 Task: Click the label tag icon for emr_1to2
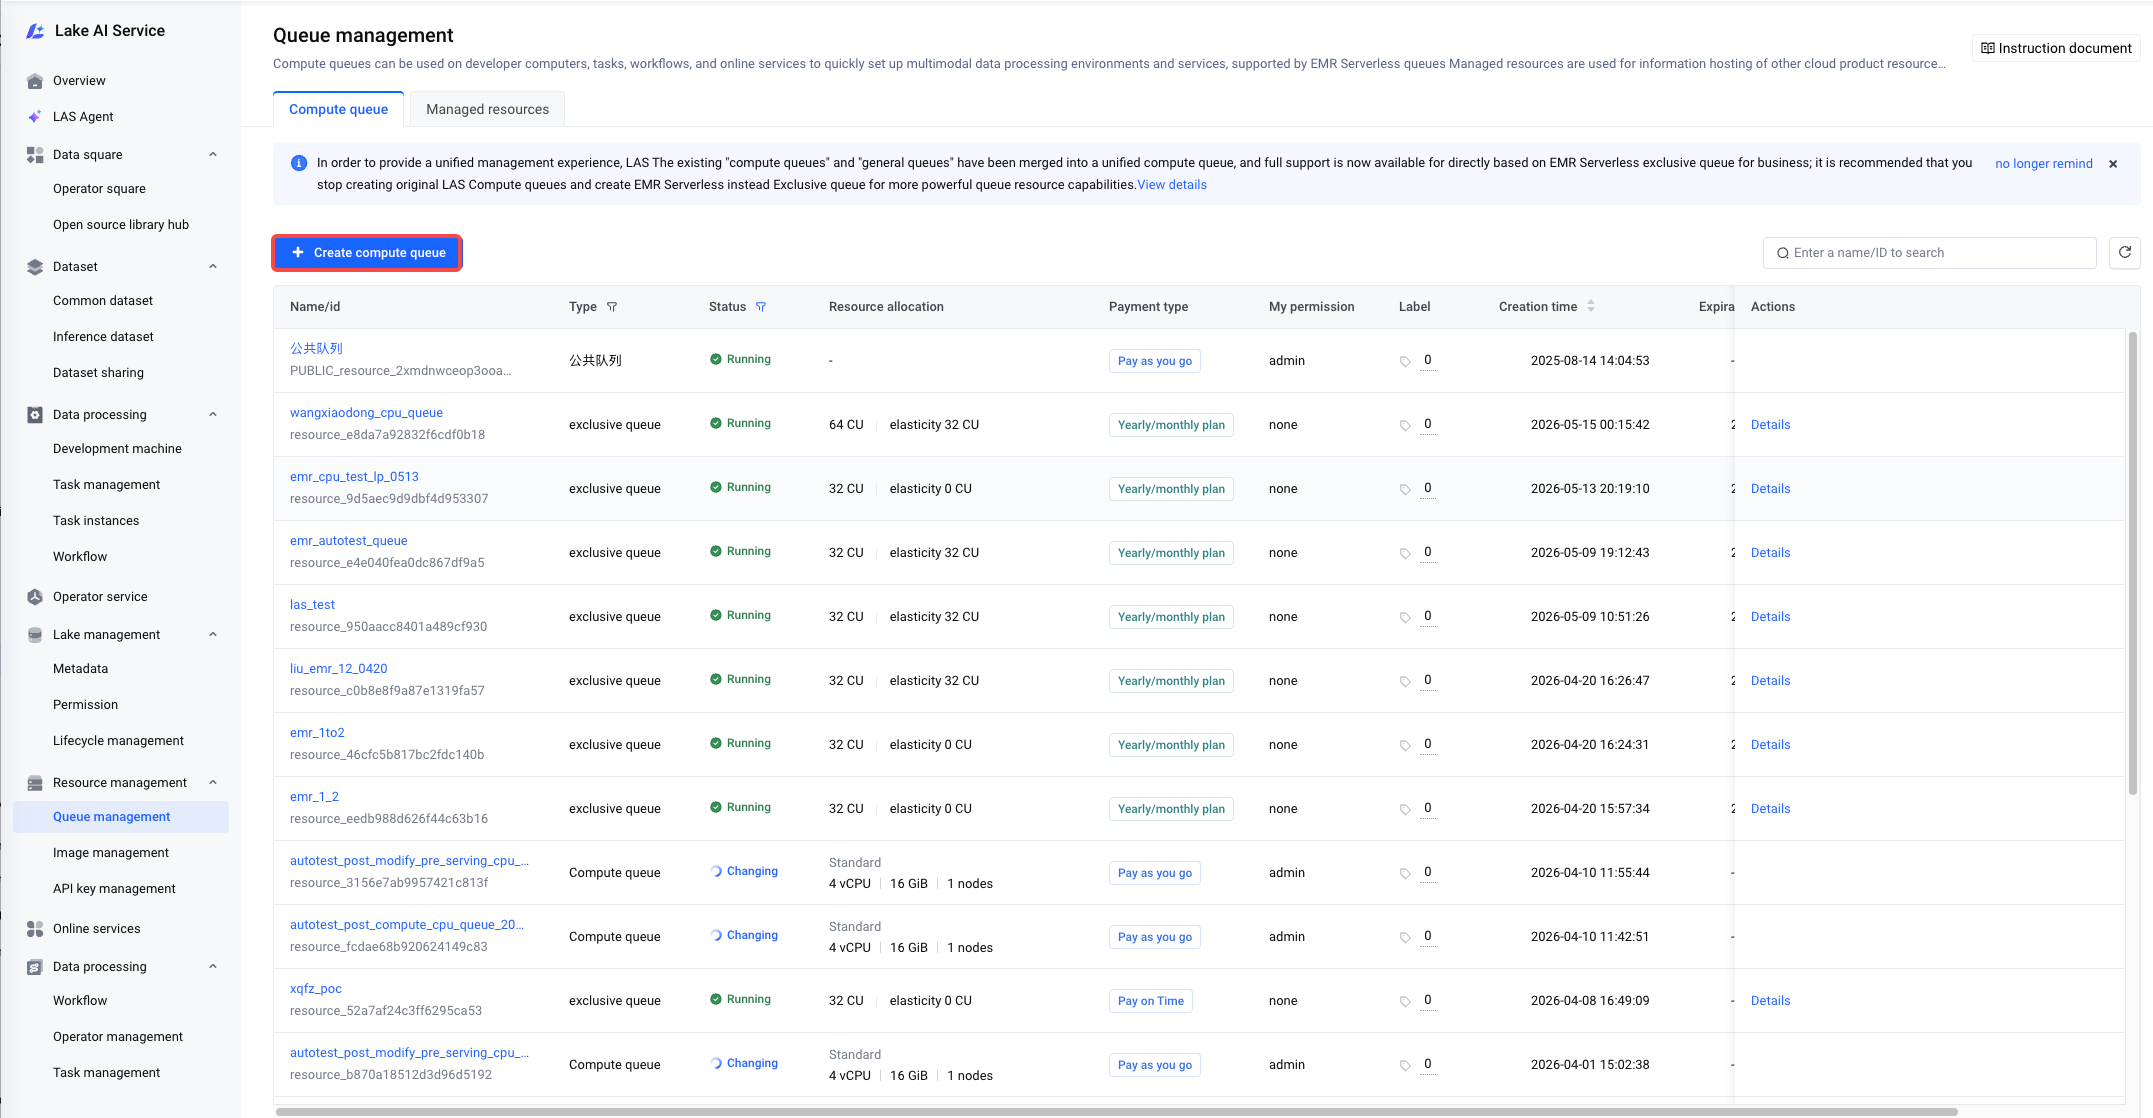pos(1405,746)
